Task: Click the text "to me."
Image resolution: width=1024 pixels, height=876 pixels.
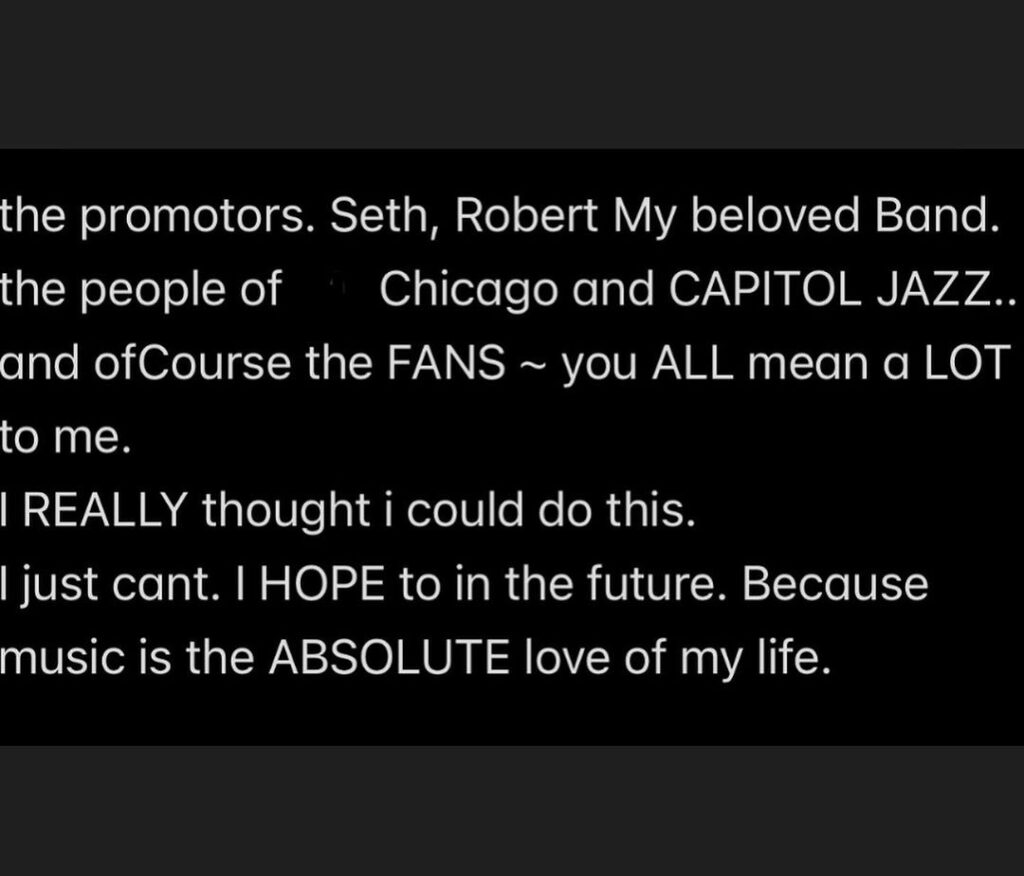Action: [65, 436]
